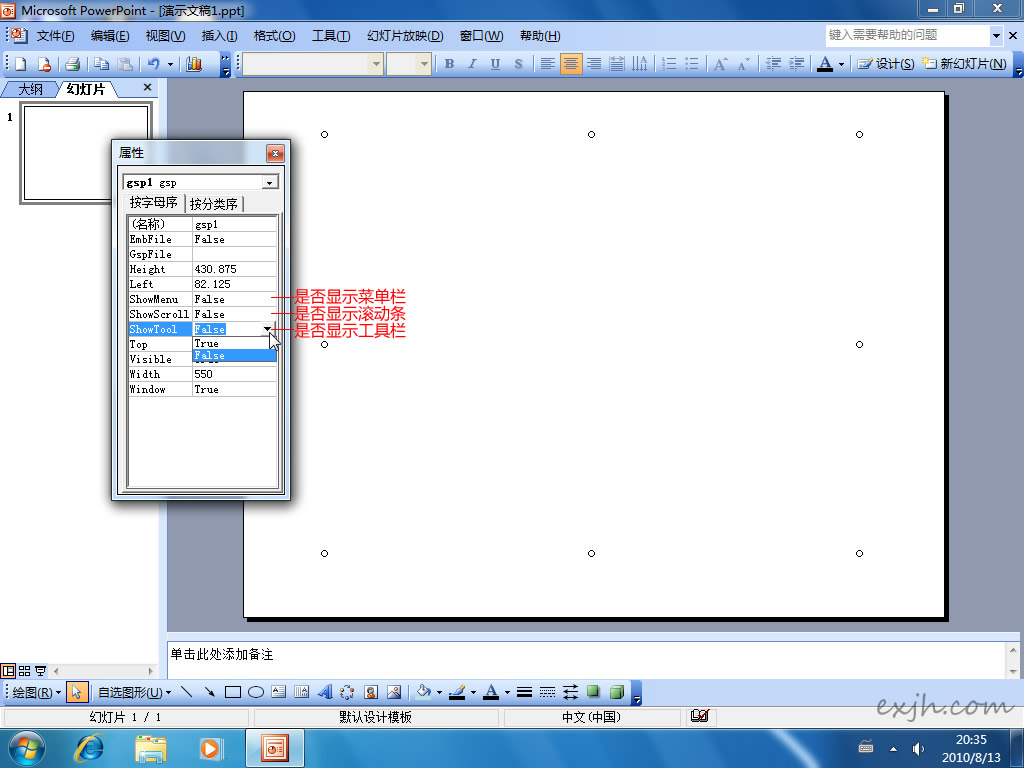Image resolution: width=1024 pixels, height=768 pixels.
Task: Toggle the select objects pointer
Action: [x=78, y=692]
